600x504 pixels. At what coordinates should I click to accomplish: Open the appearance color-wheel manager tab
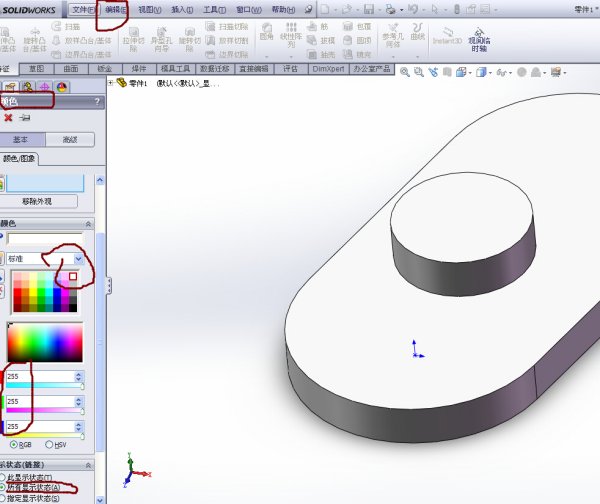(x=62, y=87)
